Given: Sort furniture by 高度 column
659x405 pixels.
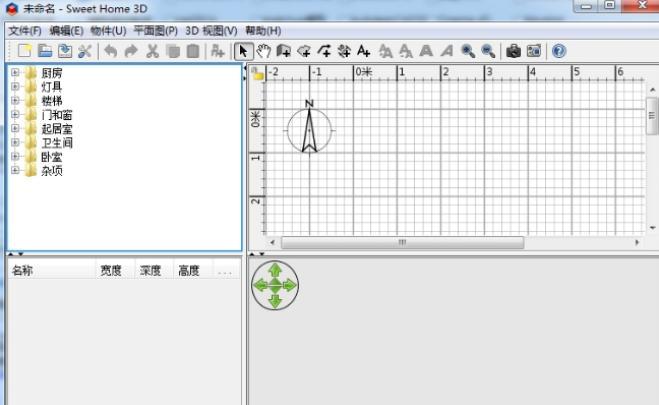Looking at the screenshot, I should point(192,271).
